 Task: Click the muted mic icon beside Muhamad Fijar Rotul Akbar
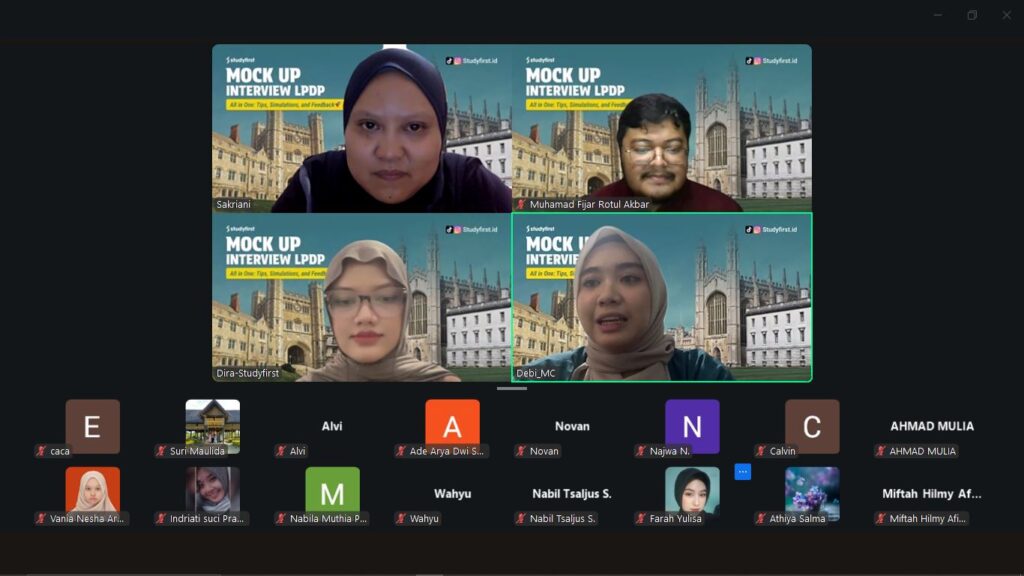click(521, 204)
